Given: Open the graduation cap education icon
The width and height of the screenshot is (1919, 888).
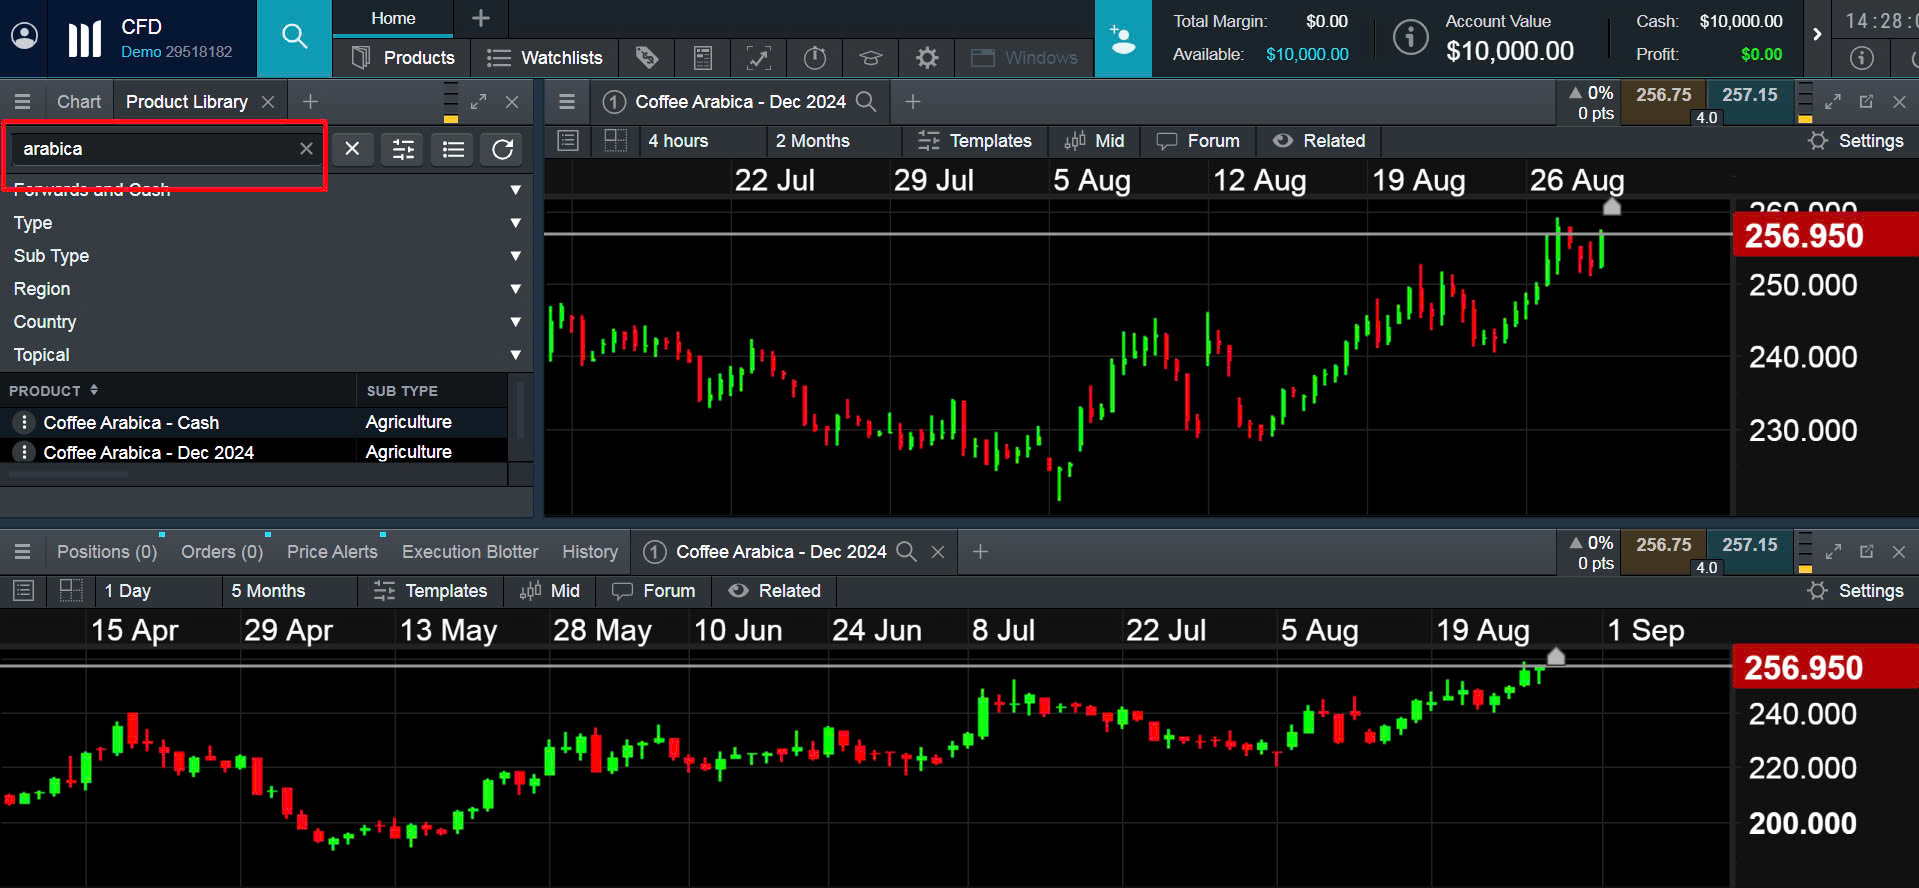Looking at the screenshot, I should pyautogui.click(x=871, y=58).
